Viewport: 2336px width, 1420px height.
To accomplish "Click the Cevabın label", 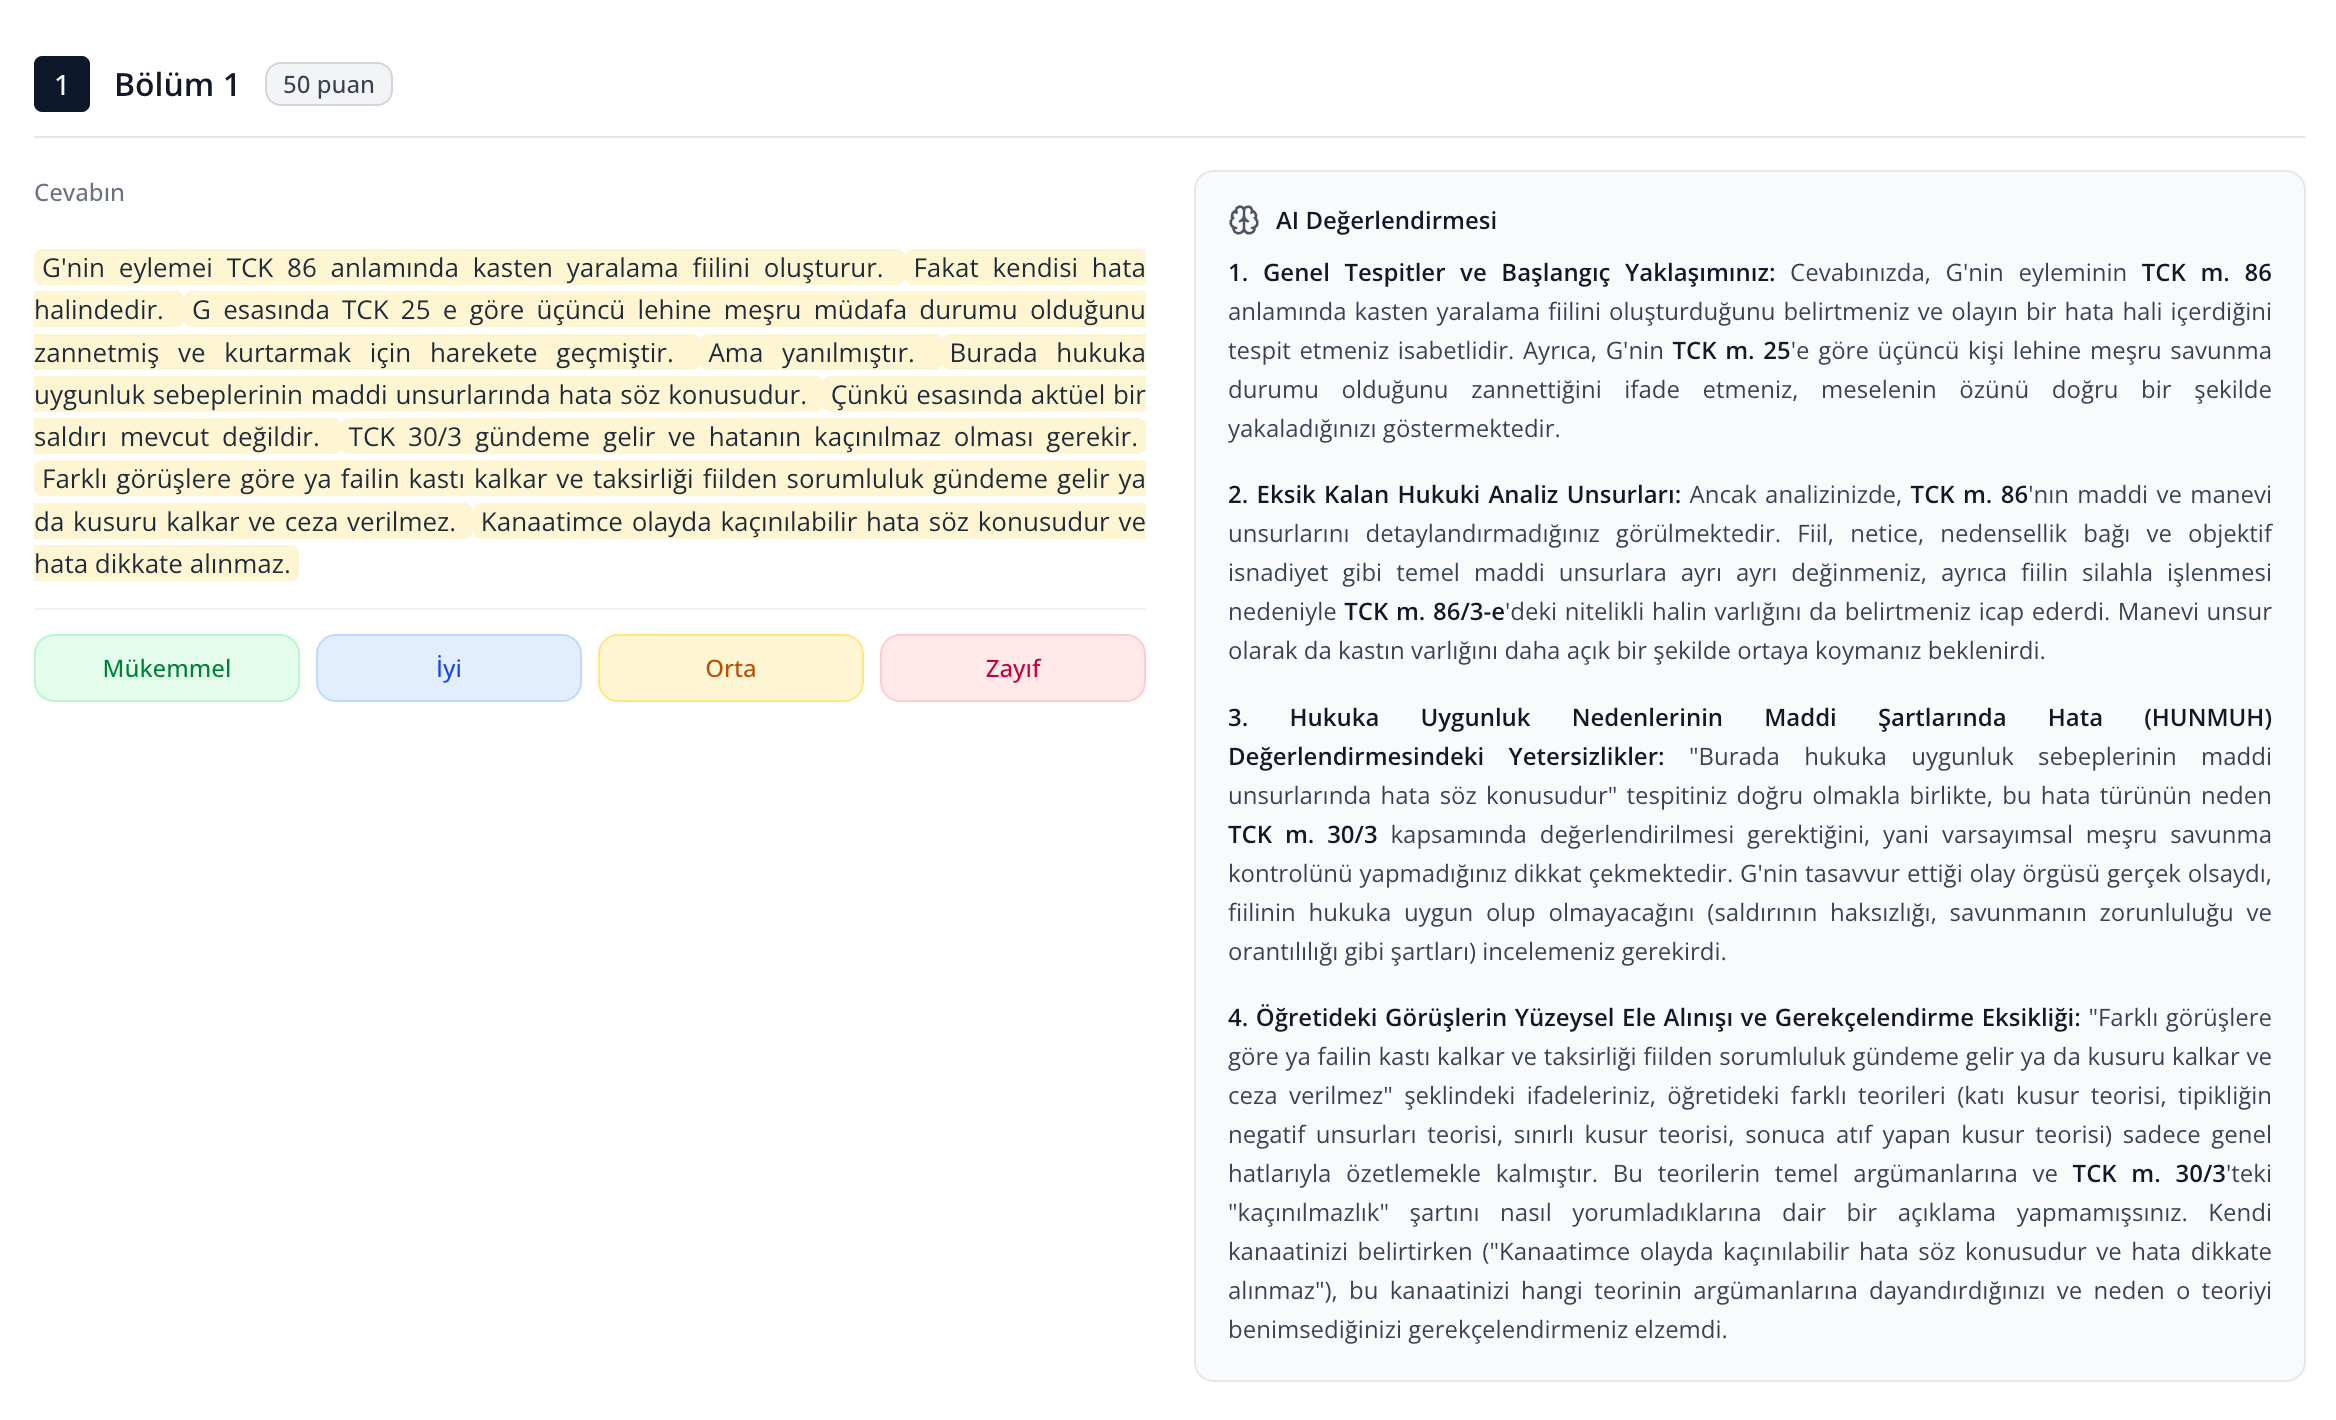I will (x=79, y=192).
